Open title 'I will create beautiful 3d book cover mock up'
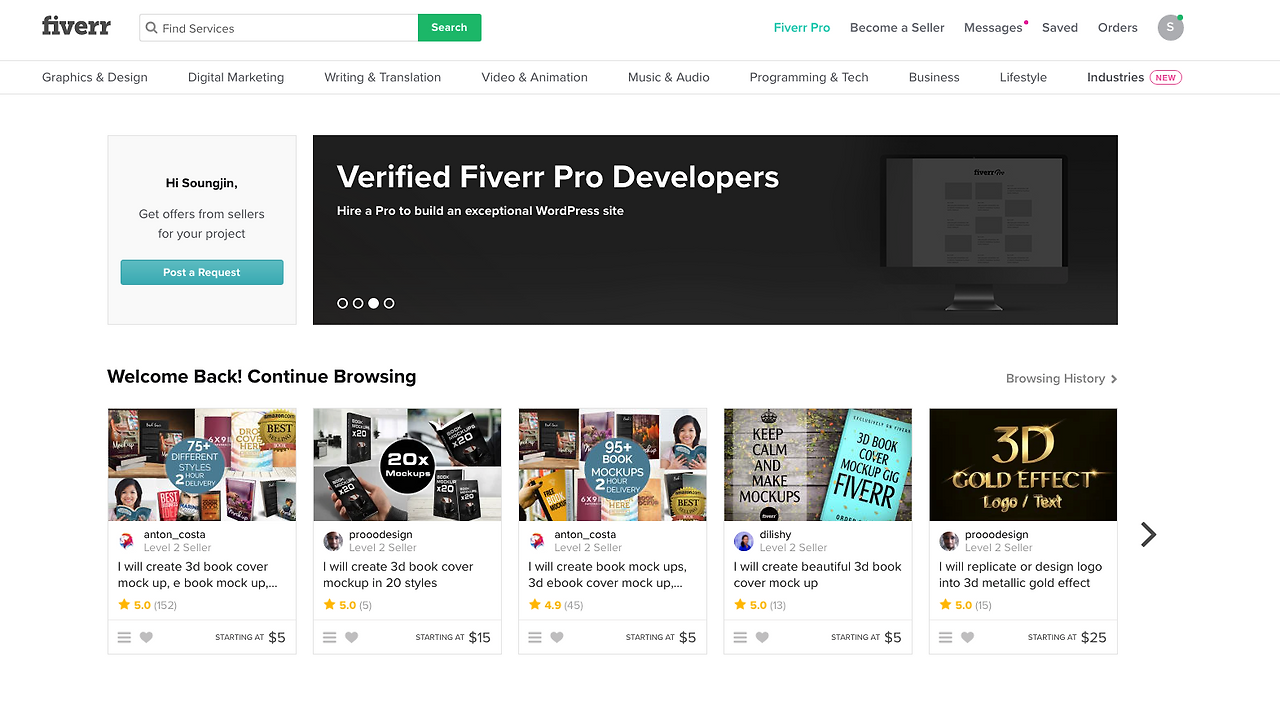This screenshot has width=1280, height=705. [x=818, y=575]
